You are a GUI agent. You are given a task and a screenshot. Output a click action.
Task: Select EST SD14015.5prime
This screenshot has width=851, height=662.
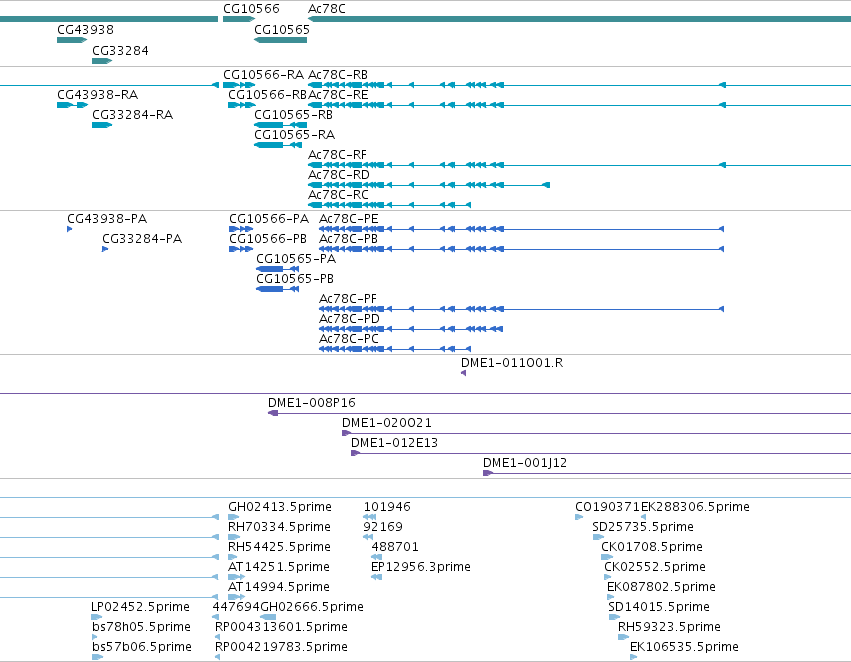(x=659, y=607)
